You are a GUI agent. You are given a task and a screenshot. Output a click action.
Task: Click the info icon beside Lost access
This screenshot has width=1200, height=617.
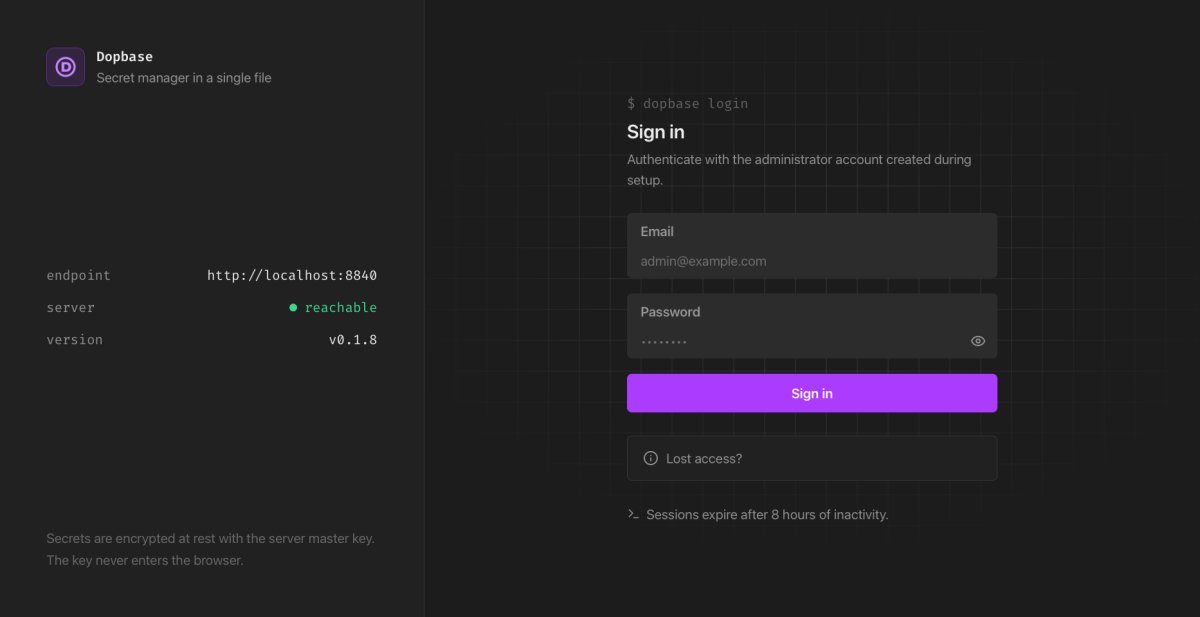pos(650,459)
